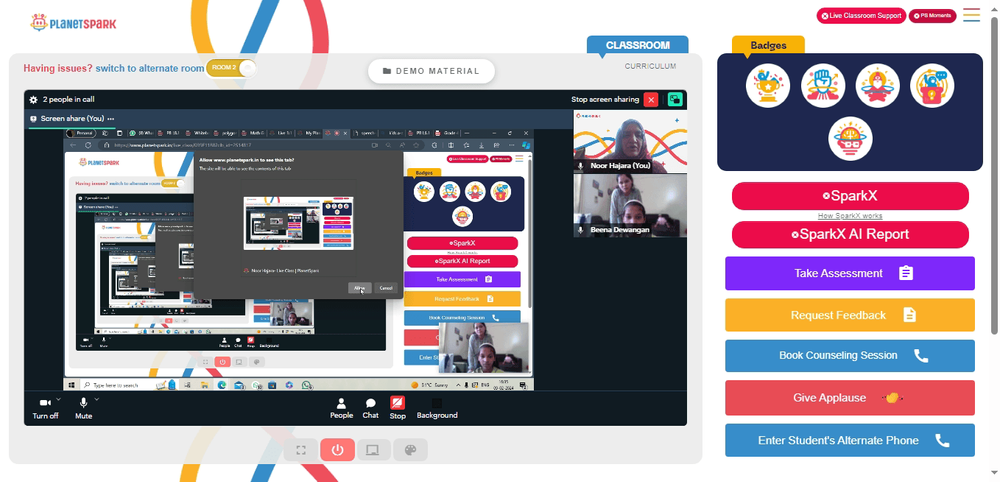Open call settings gear icon
This screenshot has width=1000, height=482.
(33, 99)
